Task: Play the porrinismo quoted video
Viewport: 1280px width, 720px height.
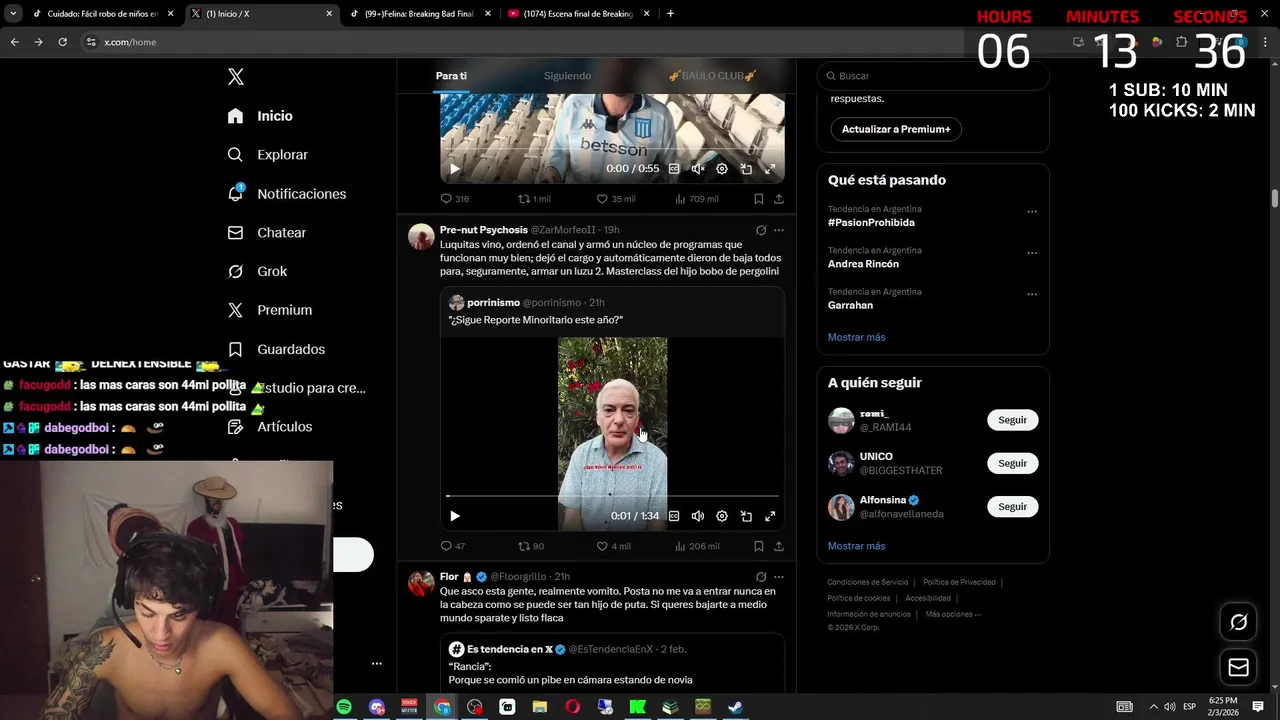Action: (454, 516)
